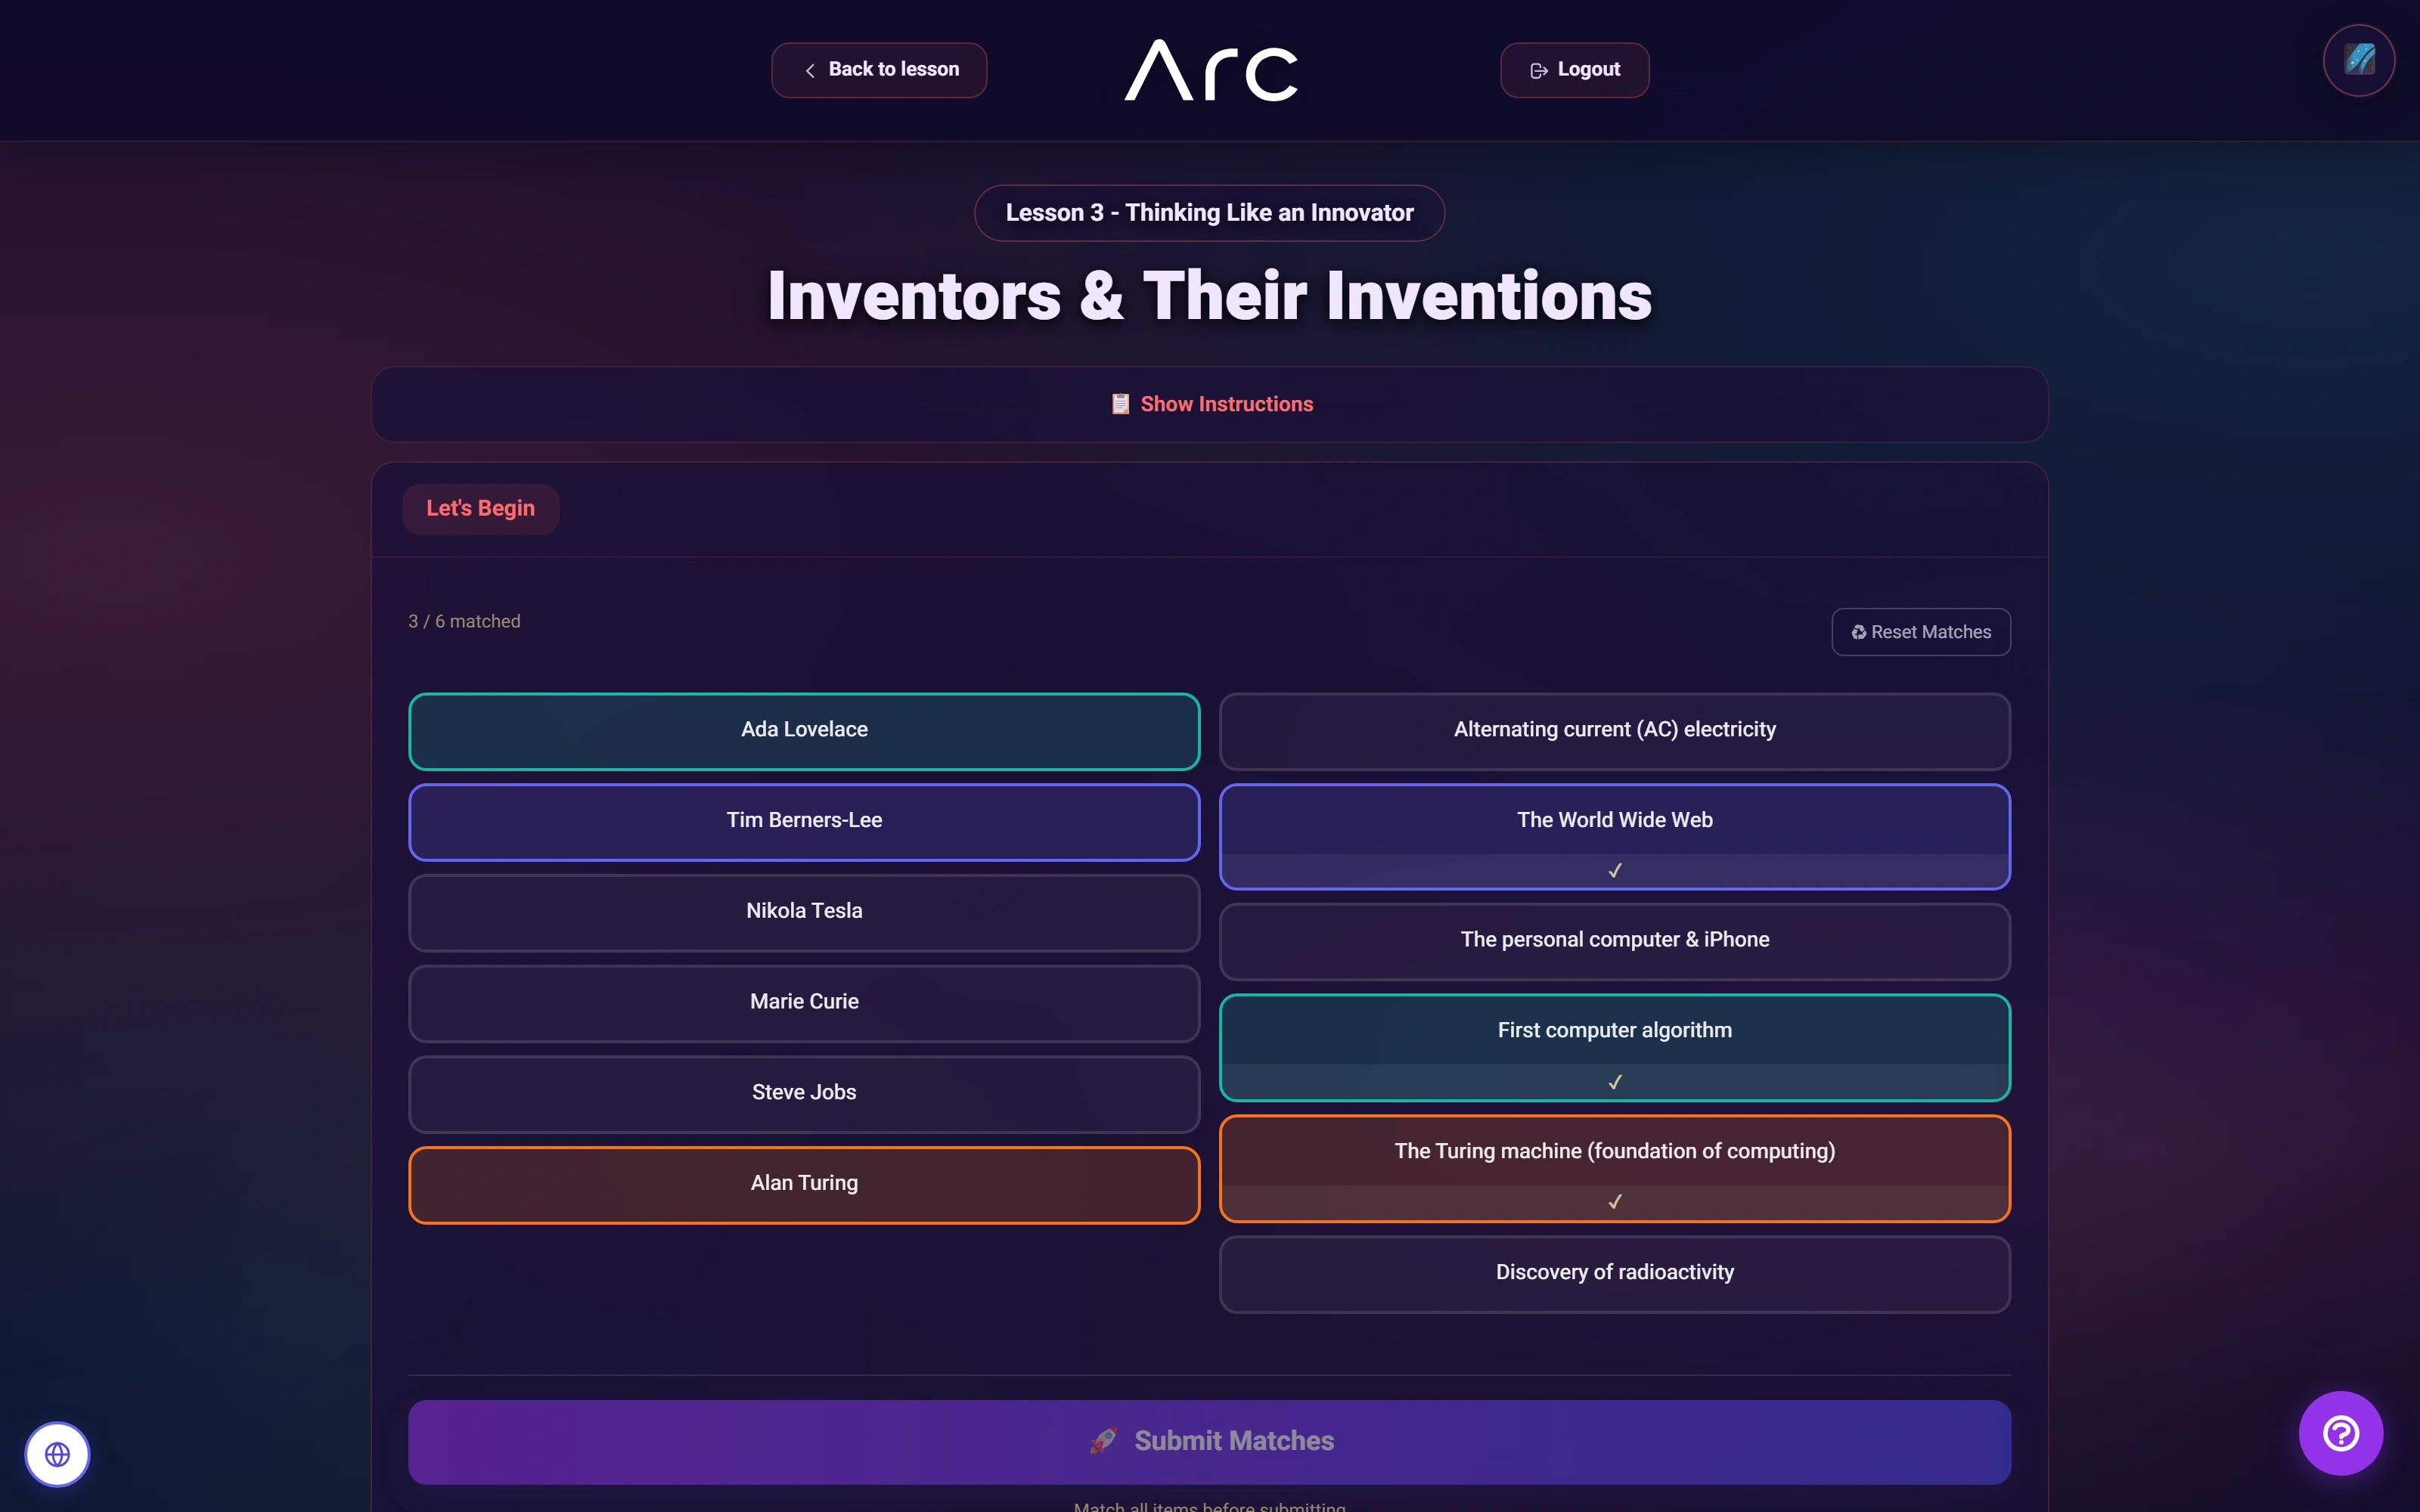Click the Arc logo
Image resolution: width=2420 pixels, height=1512 pixels.
[1211, 70]
